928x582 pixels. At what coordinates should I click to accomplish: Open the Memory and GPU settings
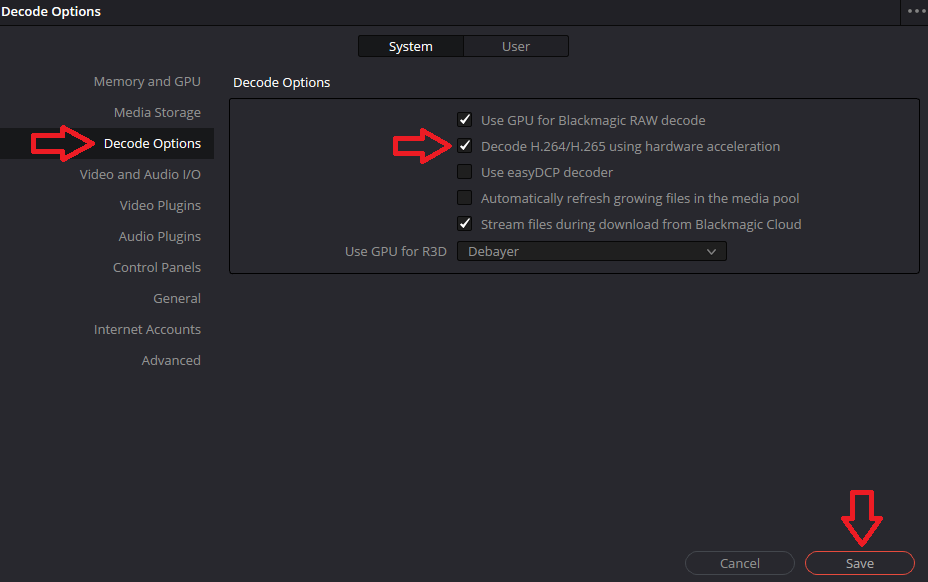(147, 81)
